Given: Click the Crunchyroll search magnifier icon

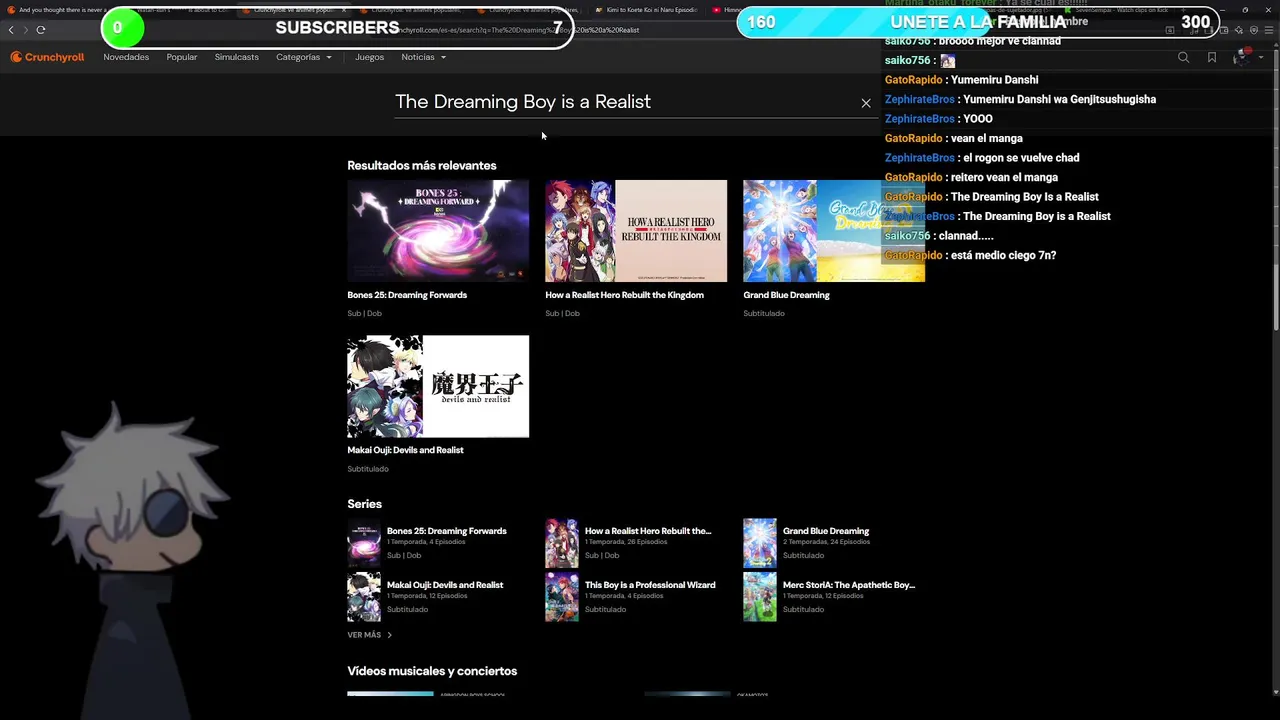Looking at the screenshot, I should pos(1183,57).
